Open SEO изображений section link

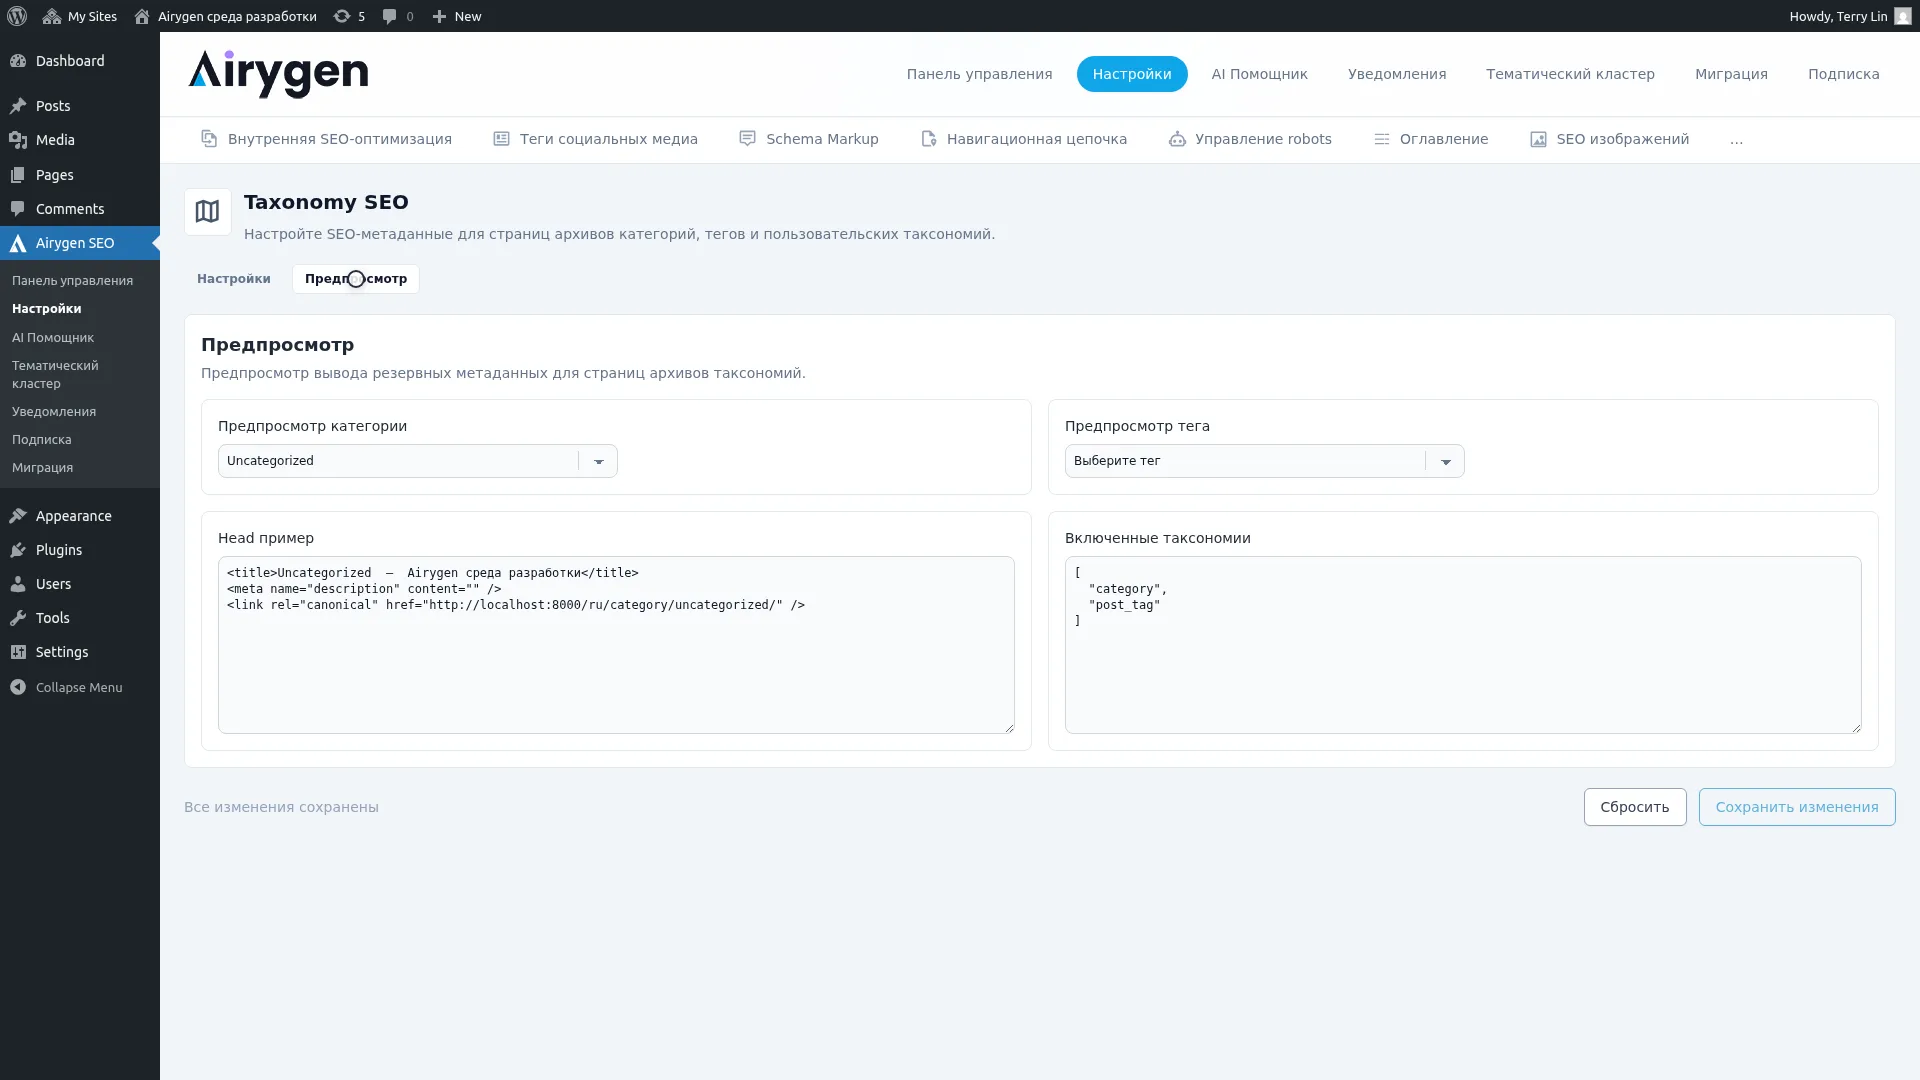pos(1609,139)
